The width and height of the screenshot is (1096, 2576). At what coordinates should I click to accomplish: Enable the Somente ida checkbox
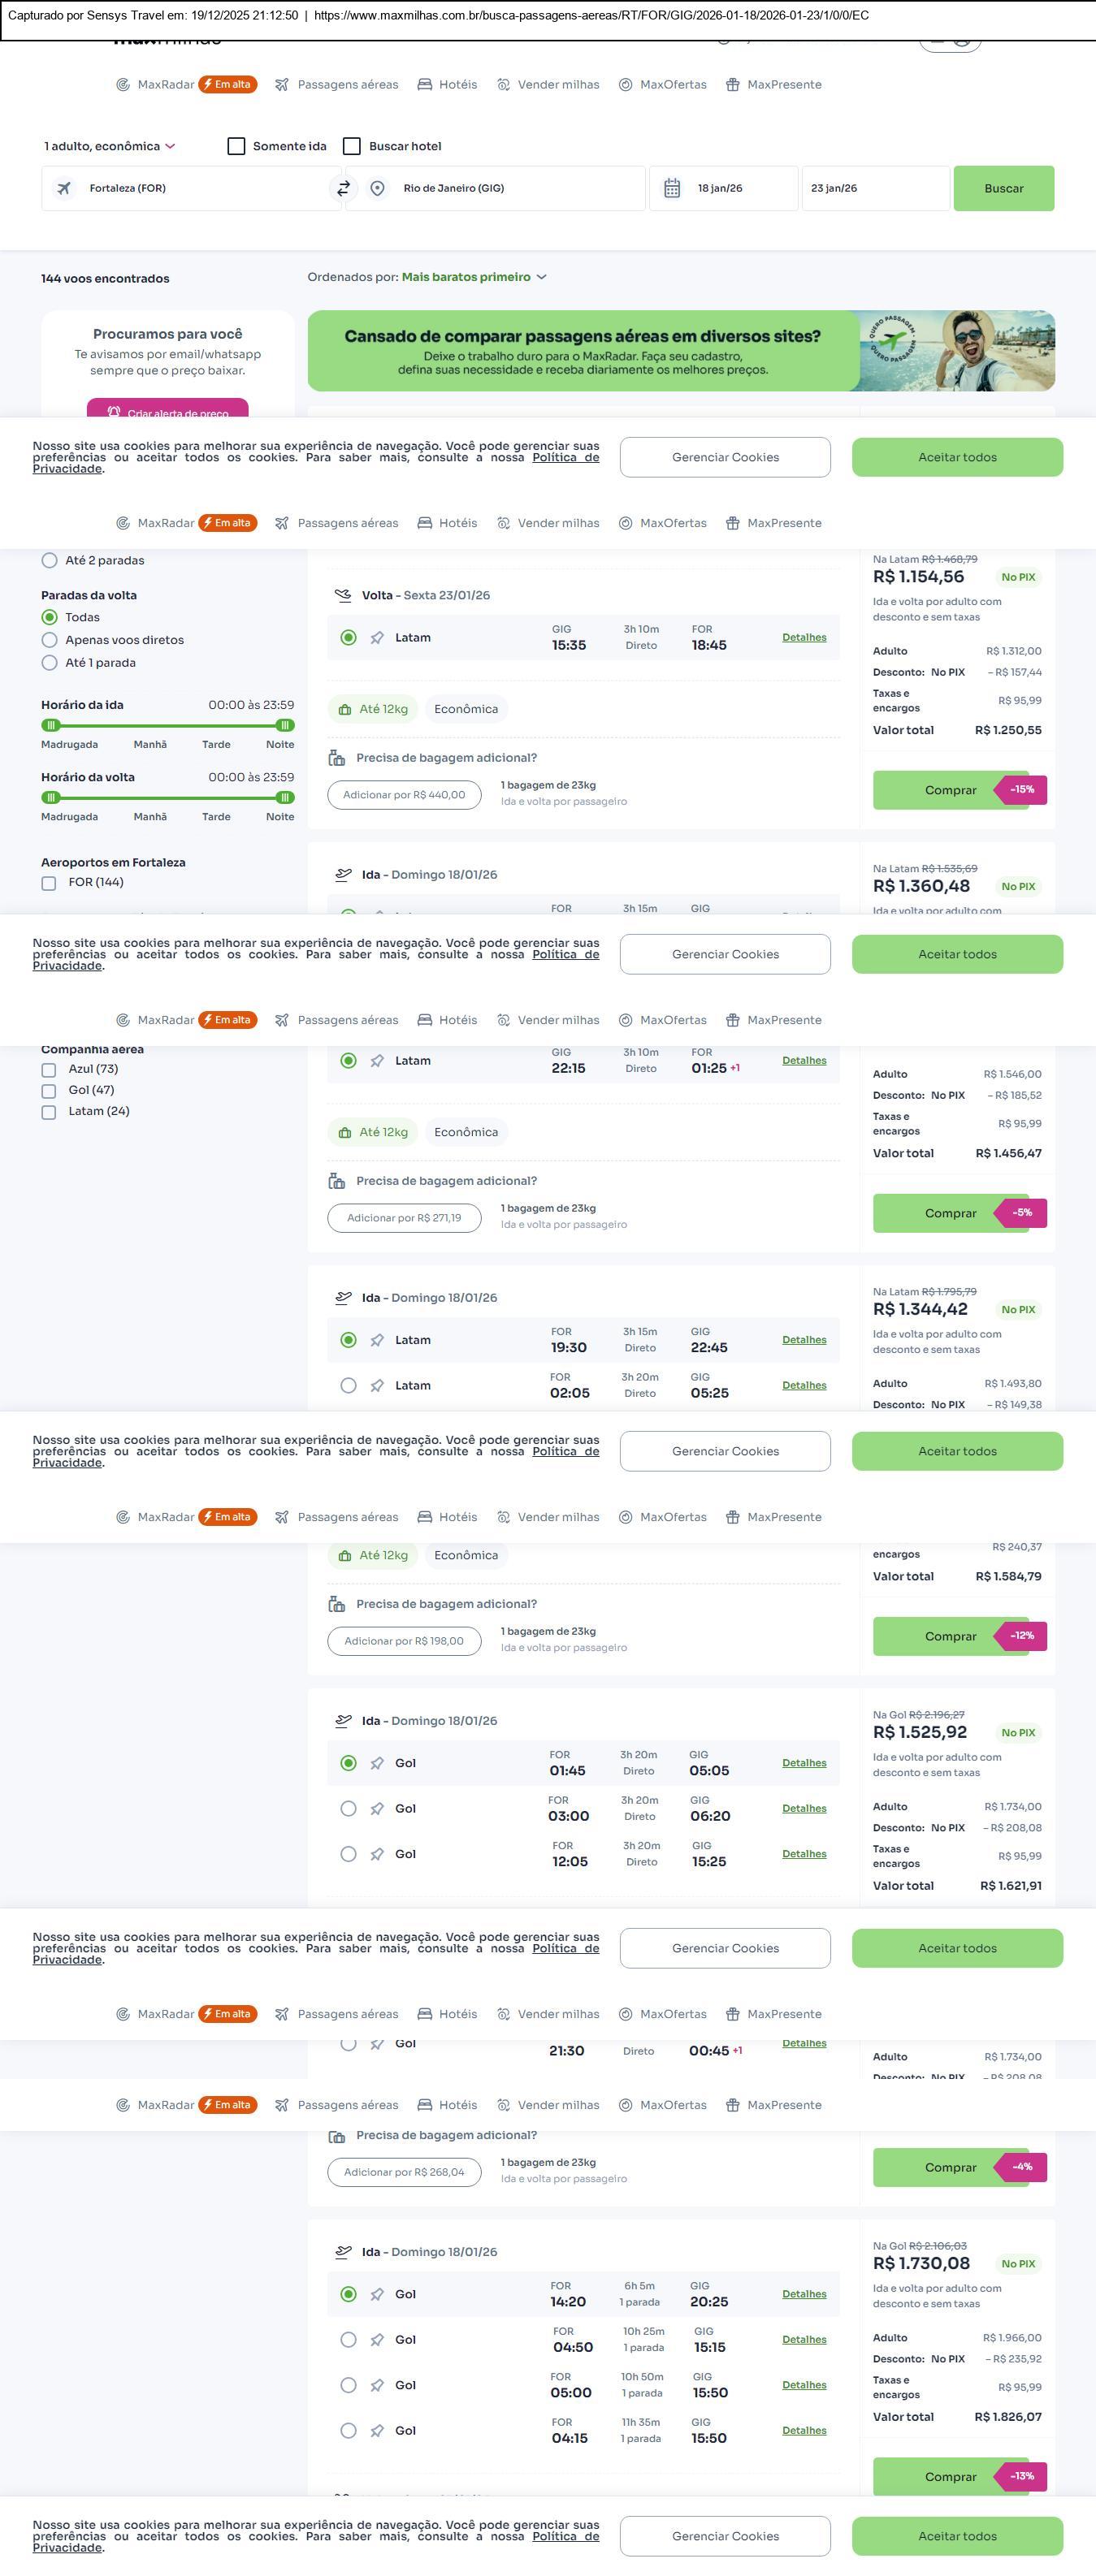237,146
